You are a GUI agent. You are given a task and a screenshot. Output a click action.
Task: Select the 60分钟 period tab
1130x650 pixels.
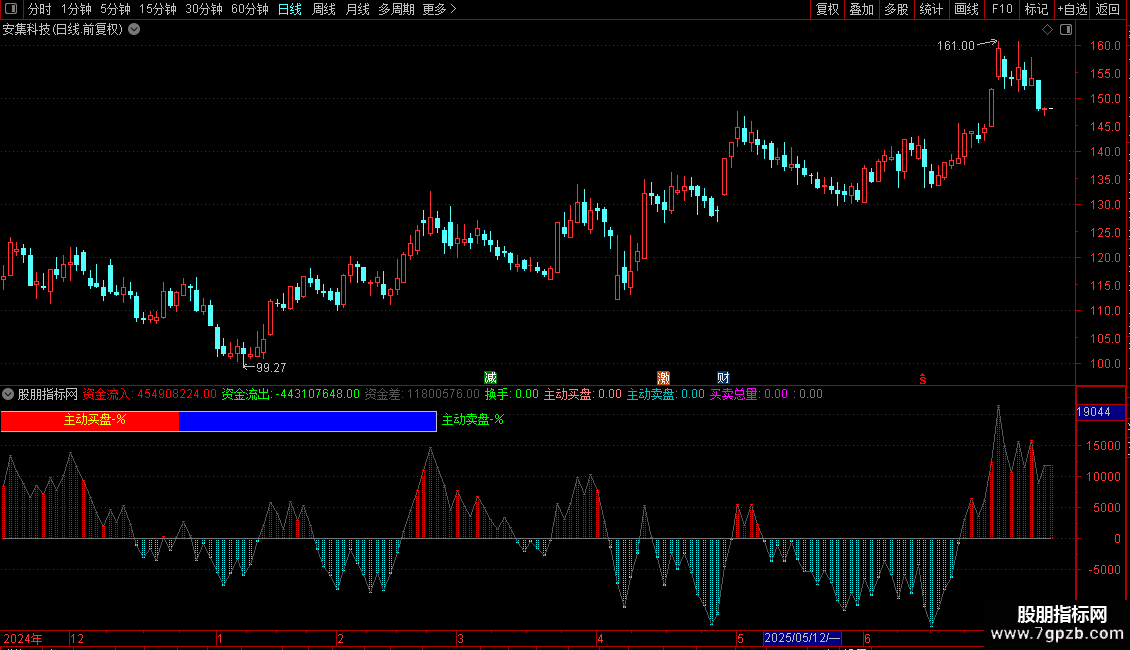click(x=250, y=9)
